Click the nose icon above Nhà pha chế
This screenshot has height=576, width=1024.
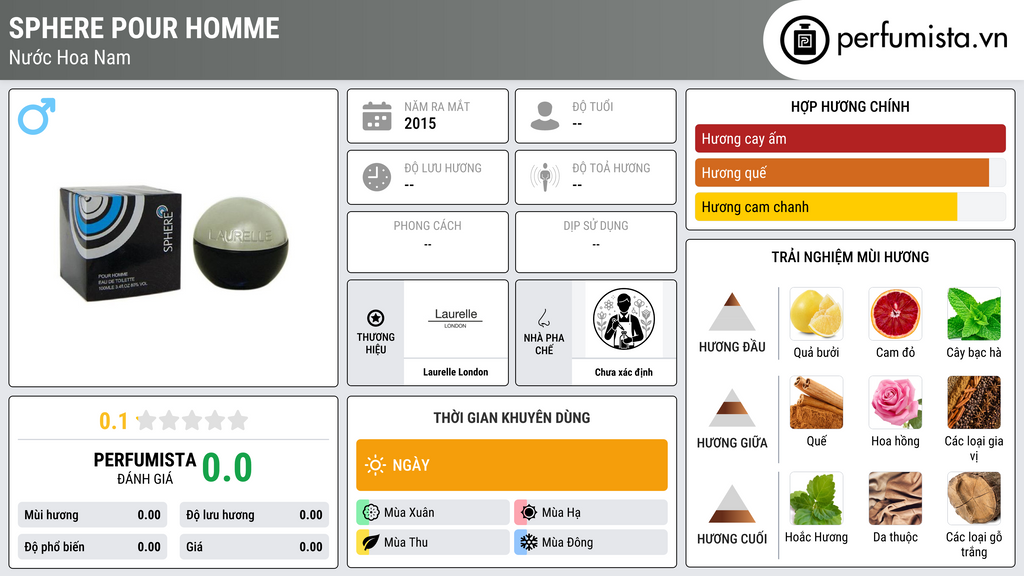click(543, 318)
